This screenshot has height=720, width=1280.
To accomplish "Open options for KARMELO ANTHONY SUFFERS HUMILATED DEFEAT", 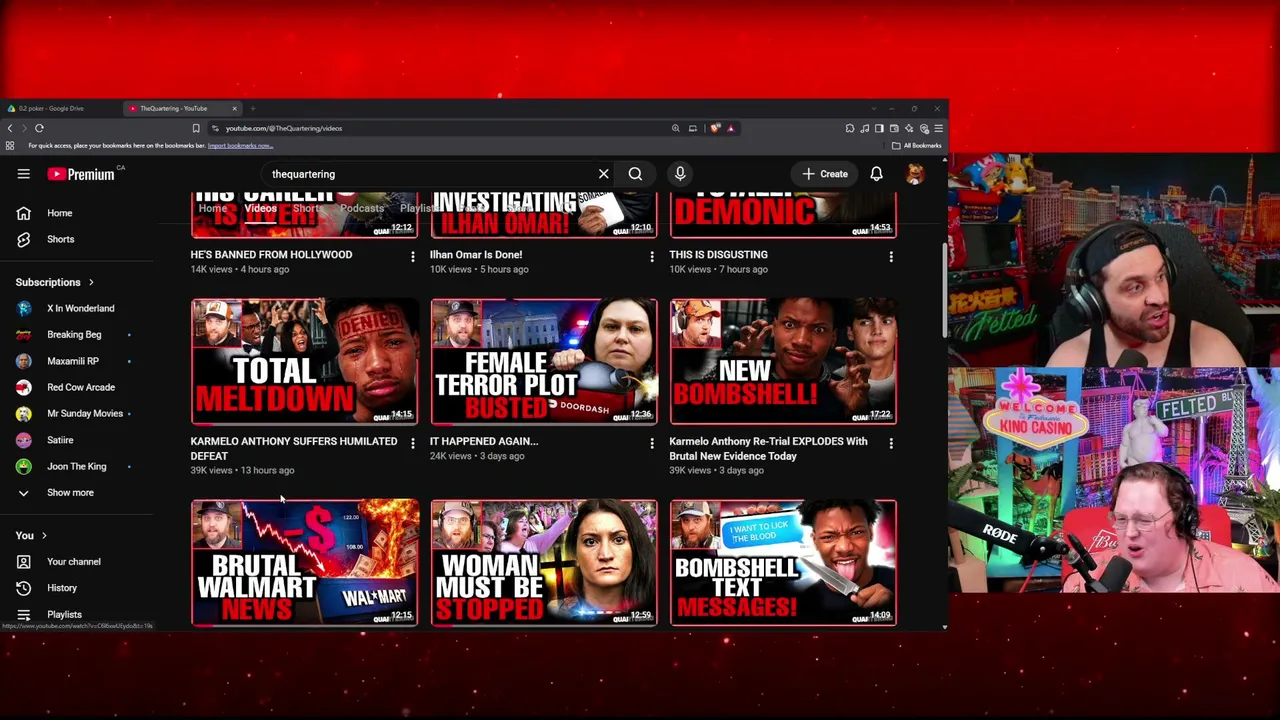I will point(412,443).
